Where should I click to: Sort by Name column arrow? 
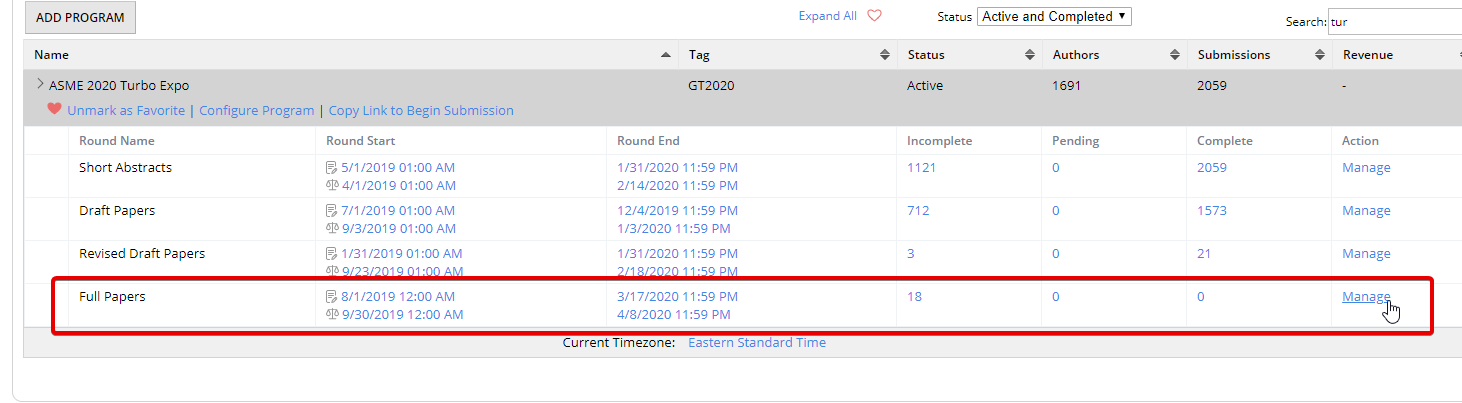[x=666, y=55]
